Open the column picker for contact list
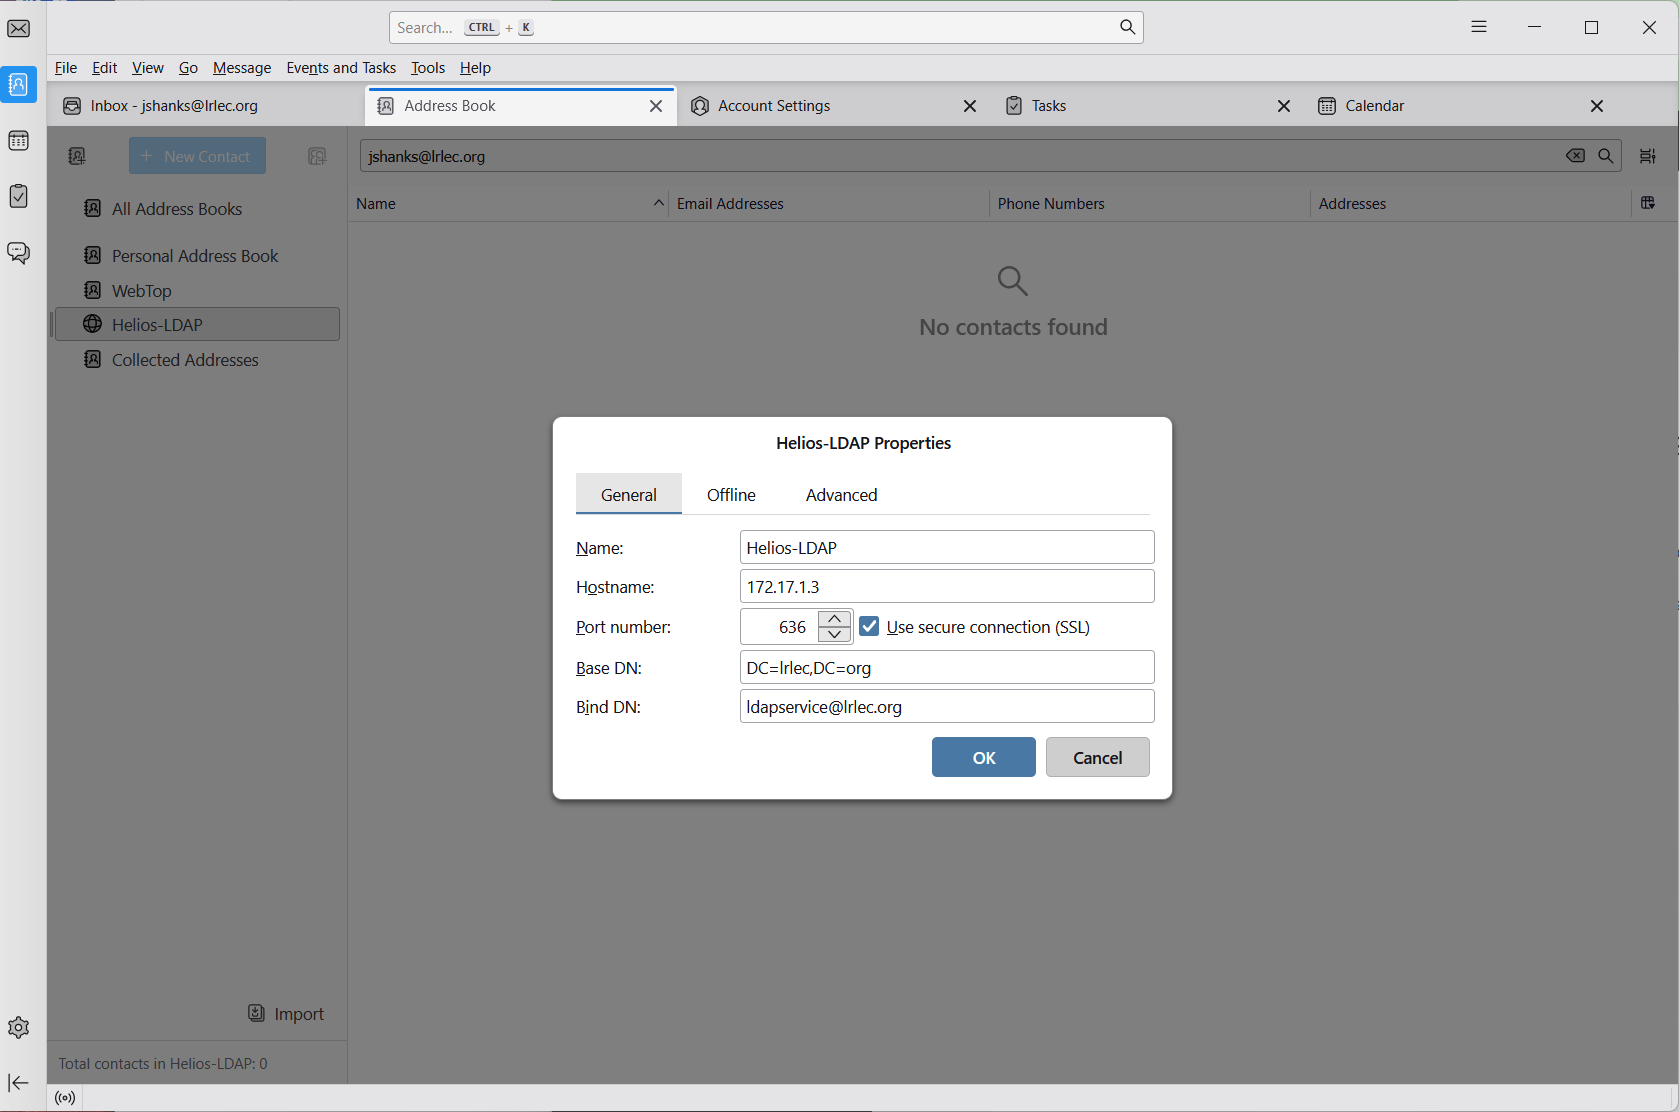 click(x=1648, y=204)
